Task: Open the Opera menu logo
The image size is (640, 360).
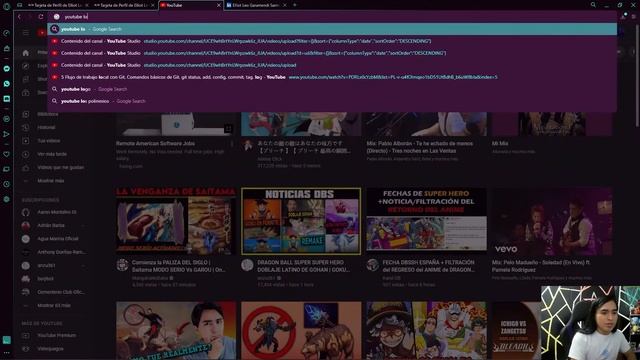Action: point(7,6)
